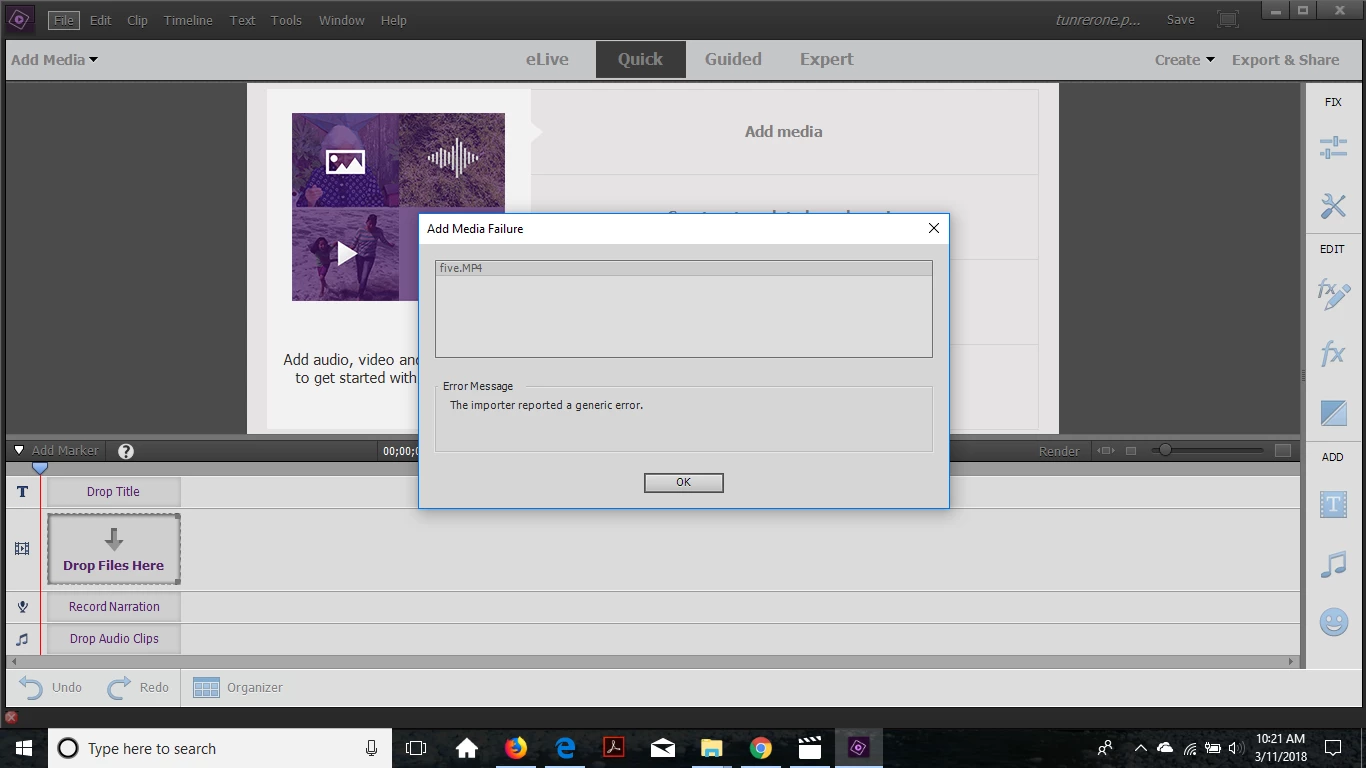Click the Record Narration placeholder
This screenshot has height=768, width=1366.
[114, 607]
